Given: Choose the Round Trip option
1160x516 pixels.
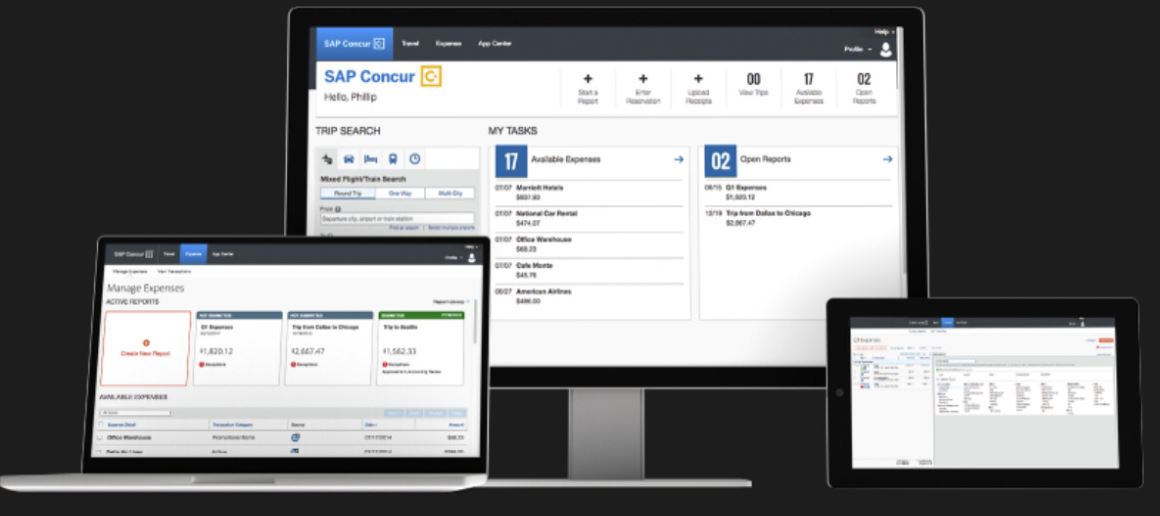Looking at the screenshot, I should [346, 193].
